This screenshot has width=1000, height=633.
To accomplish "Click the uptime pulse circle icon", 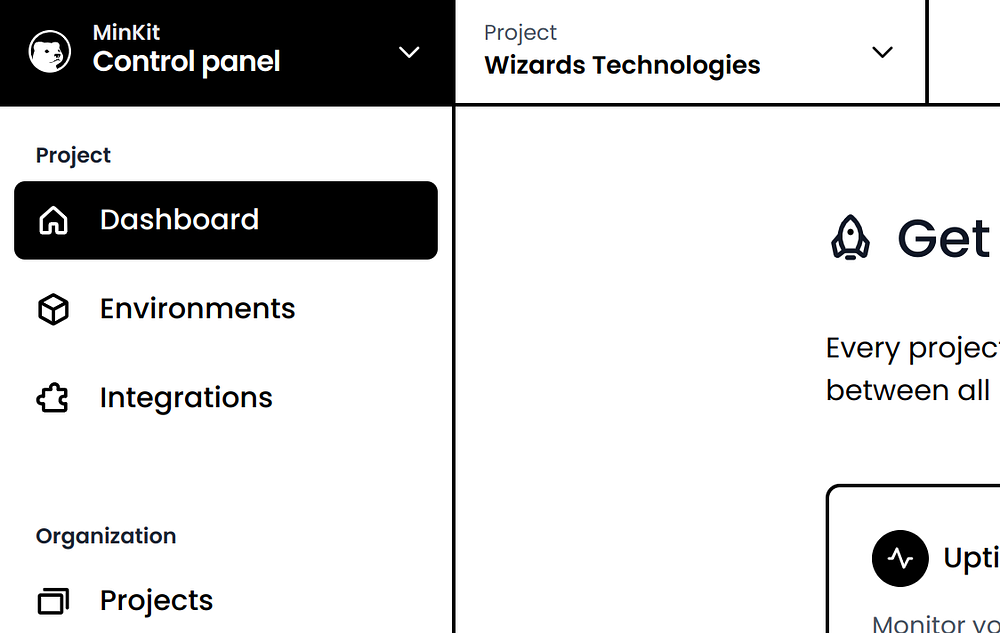I will click(x=900, y=558).
